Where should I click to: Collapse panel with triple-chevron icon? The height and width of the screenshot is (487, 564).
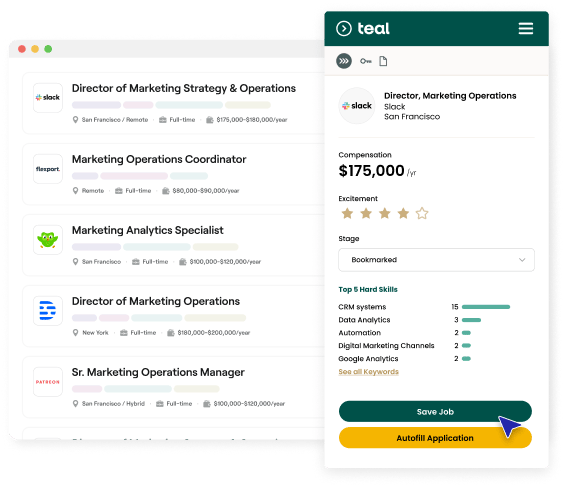[x=344, y=61]
